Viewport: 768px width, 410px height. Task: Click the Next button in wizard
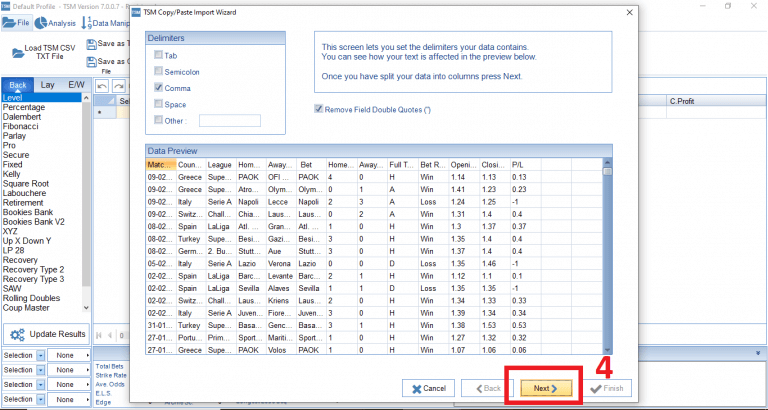pyautogui.click(x=544, y=387)
